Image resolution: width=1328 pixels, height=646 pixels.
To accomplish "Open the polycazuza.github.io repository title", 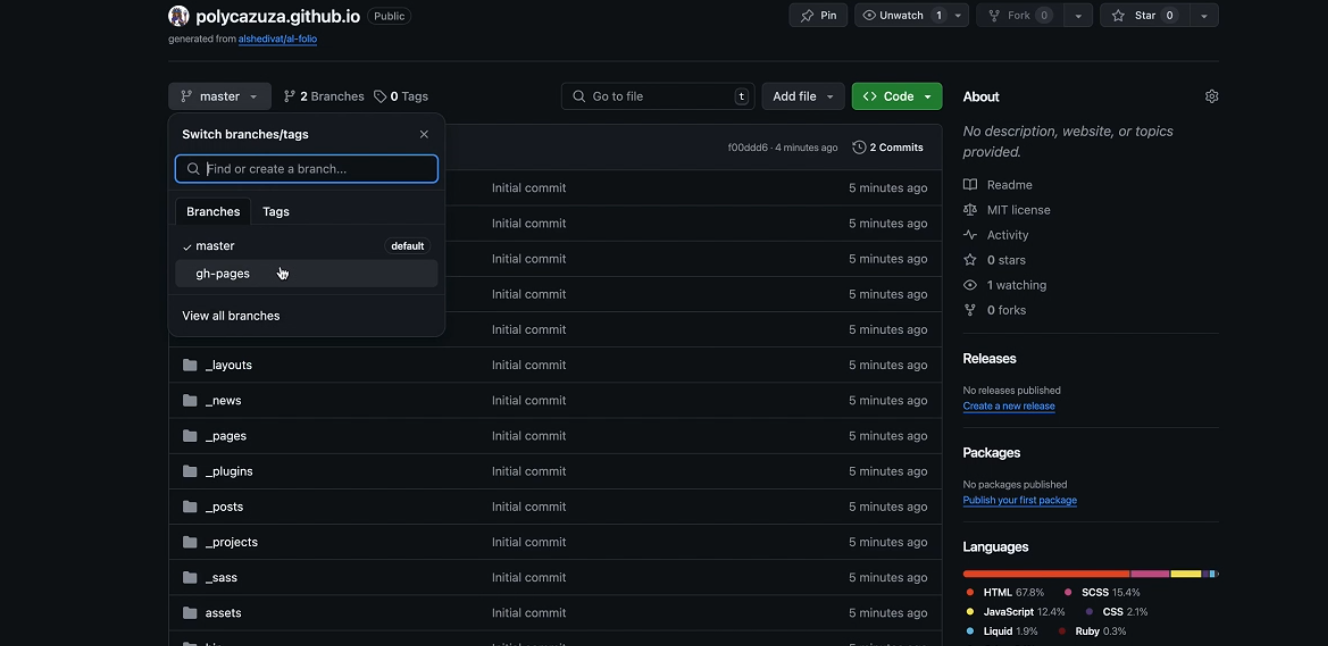I will [x=278, y=16].
